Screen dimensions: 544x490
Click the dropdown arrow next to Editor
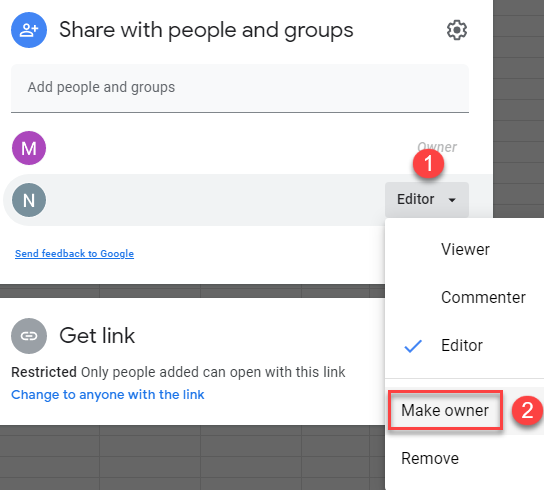coord(452,200)
